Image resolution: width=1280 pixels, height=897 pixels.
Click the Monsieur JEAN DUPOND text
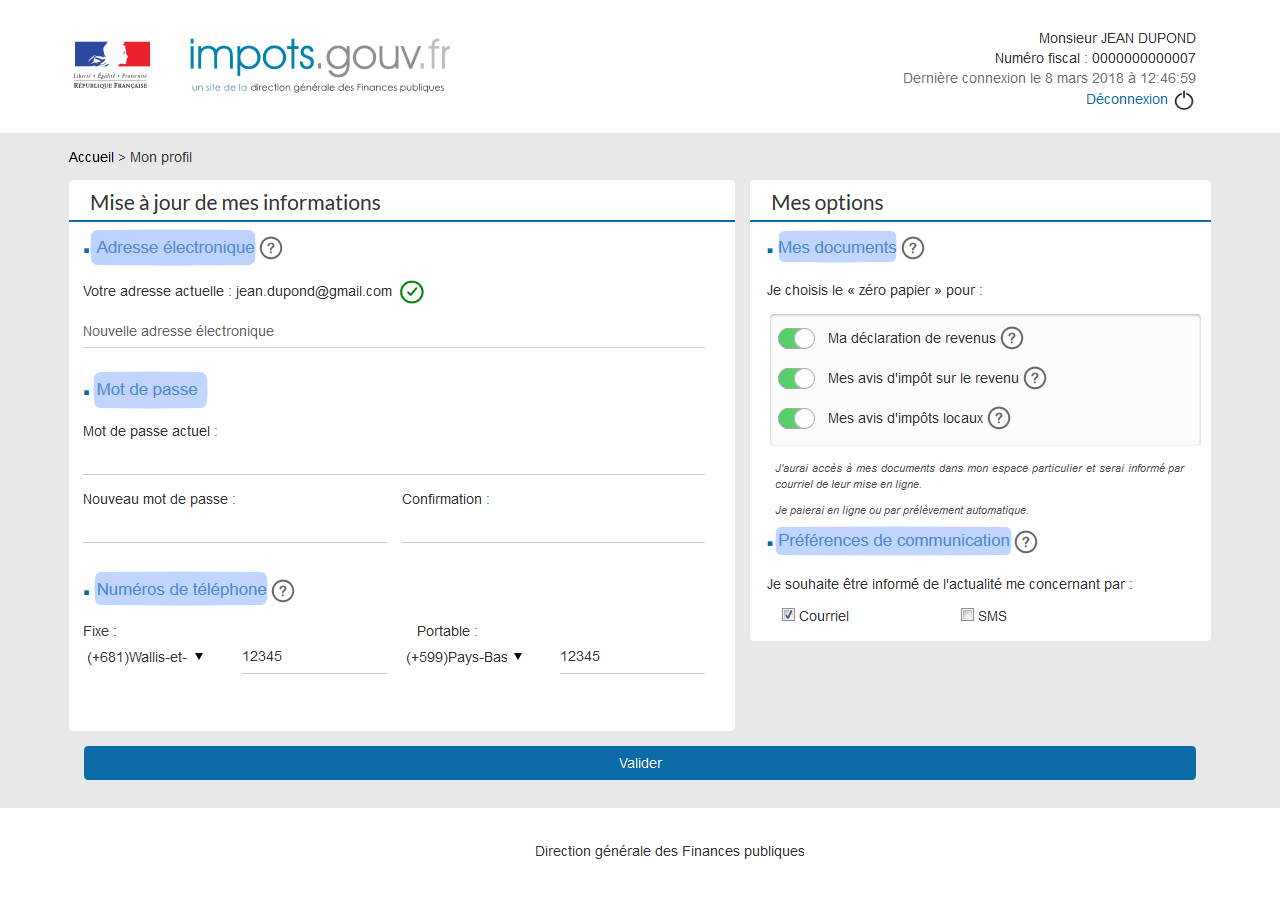point(1117,38)
